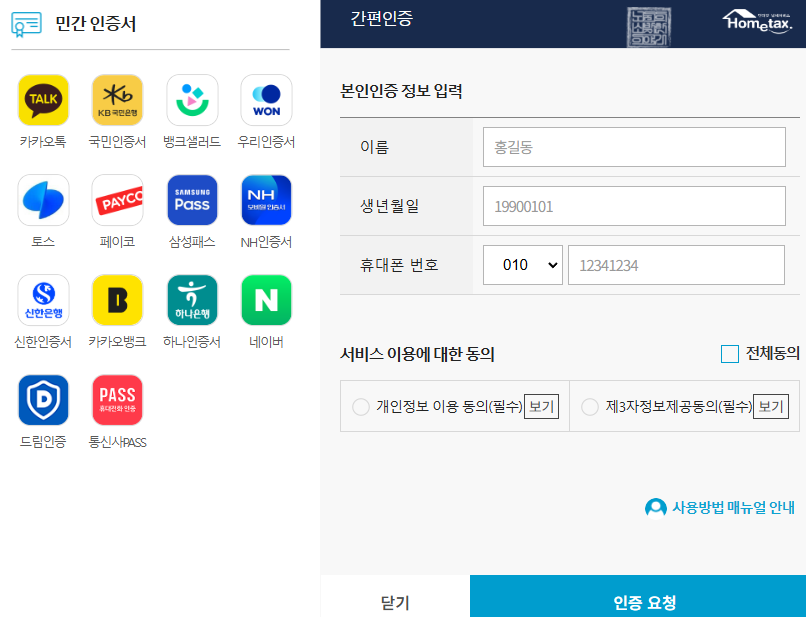
Task: Pick the NH인증서 icon
Action: [266, 200]
